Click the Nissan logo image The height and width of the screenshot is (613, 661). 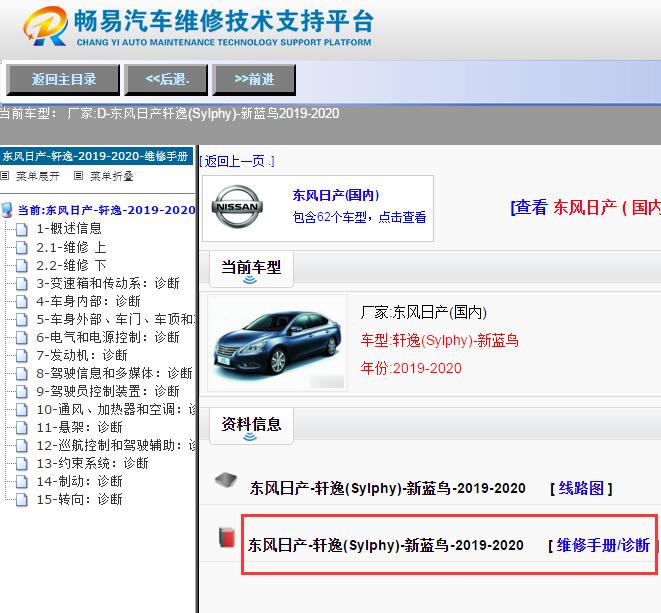pos(237,207)
